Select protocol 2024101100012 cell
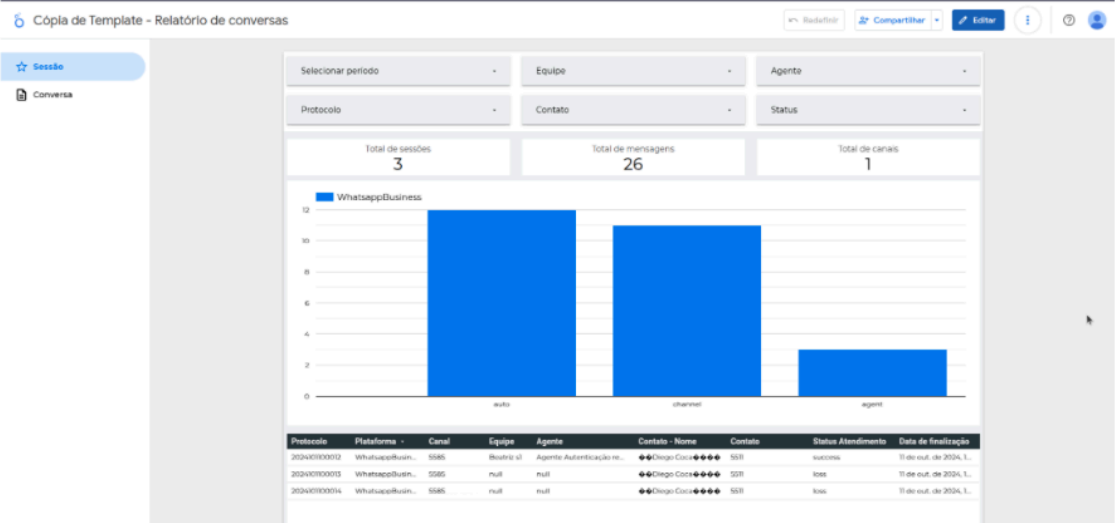Image resolution: width=1115 pixels, height=523 pixels. click(316, 457)
